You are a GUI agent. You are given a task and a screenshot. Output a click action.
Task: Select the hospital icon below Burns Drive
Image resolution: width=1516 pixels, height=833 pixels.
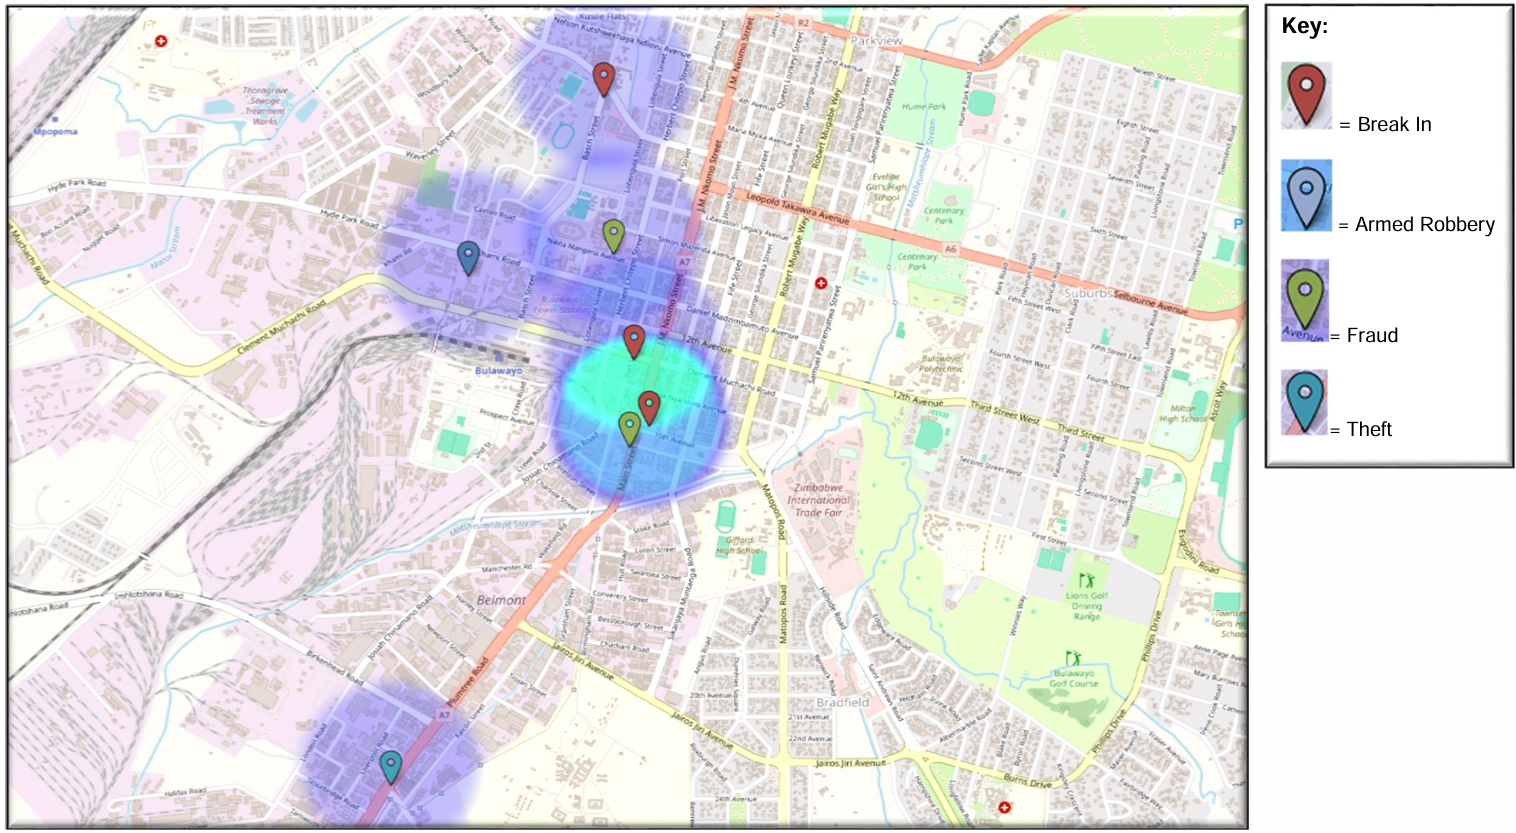click(1004, 807)
